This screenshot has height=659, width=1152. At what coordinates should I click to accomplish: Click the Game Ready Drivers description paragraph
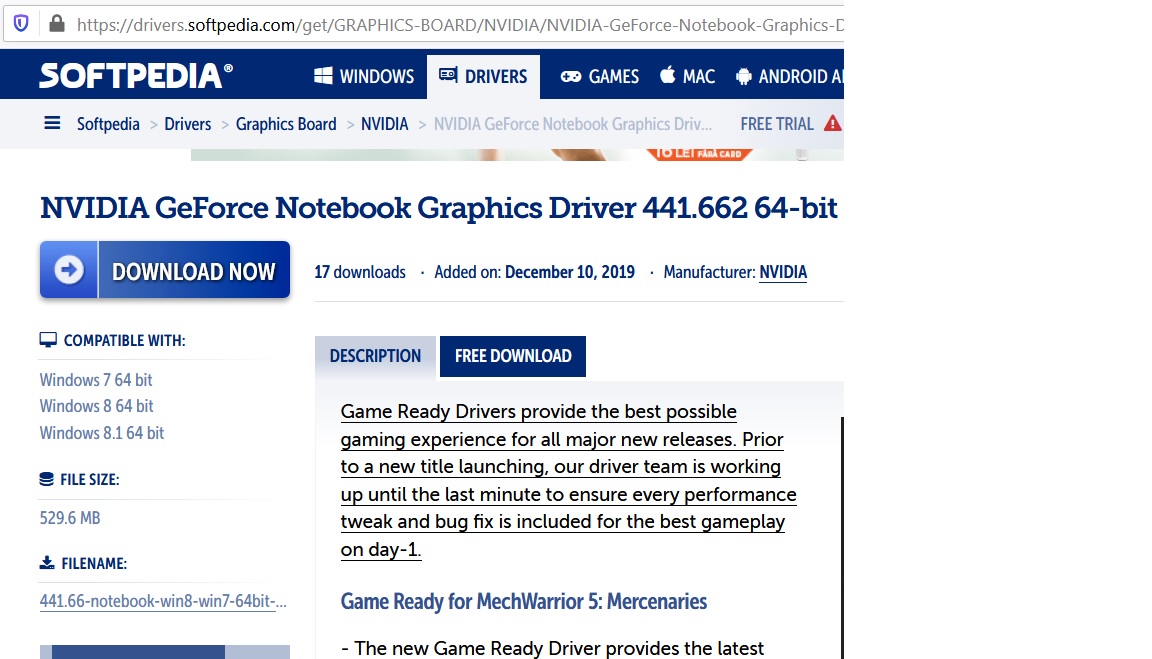point(568,480)
